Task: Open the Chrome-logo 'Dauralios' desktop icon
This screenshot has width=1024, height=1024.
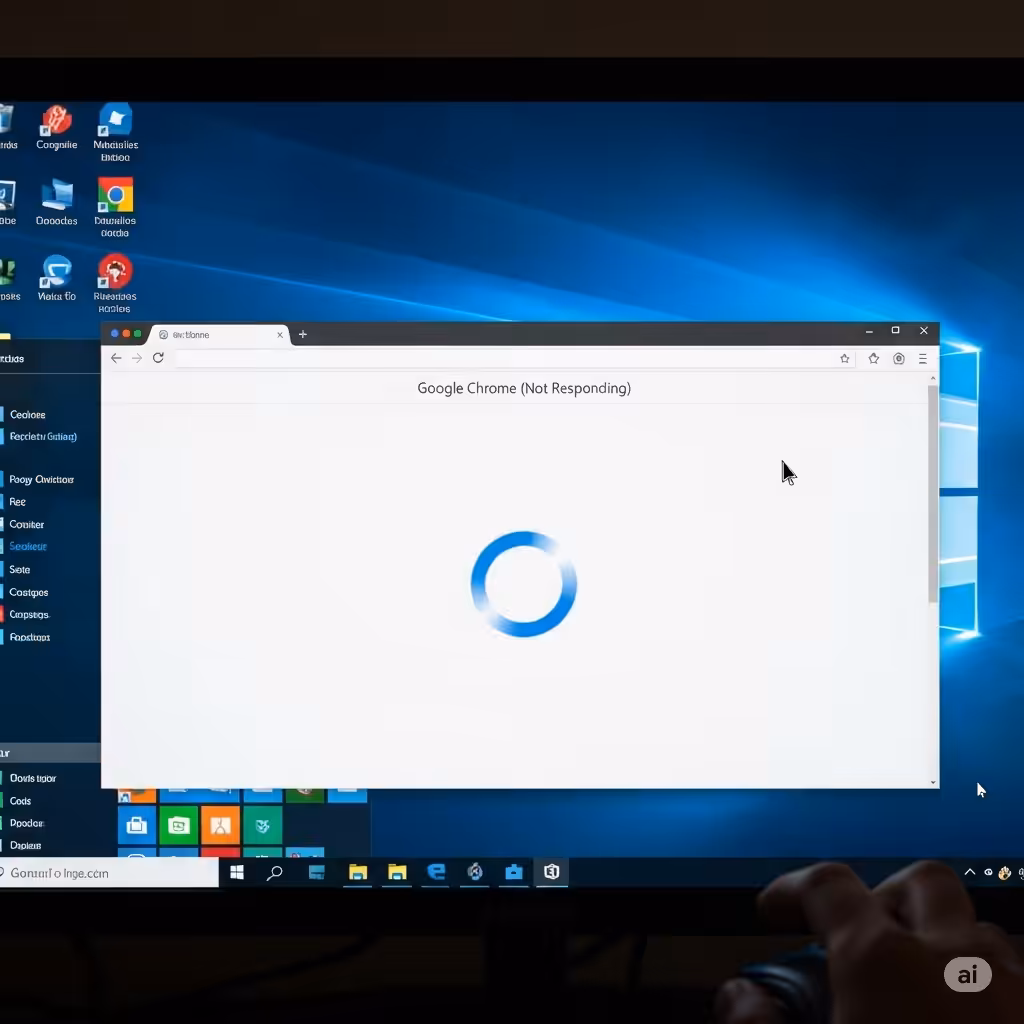Action: (x=115, y=208)
